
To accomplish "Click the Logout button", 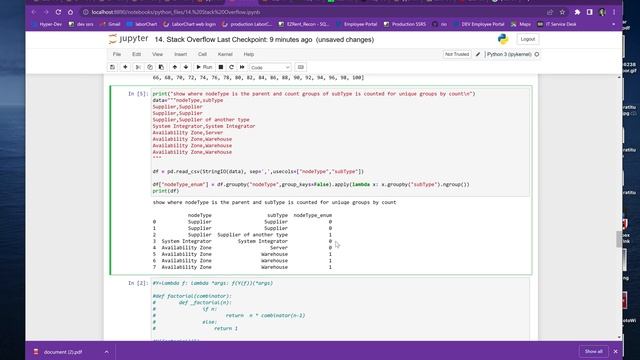I will click(527, 39).
